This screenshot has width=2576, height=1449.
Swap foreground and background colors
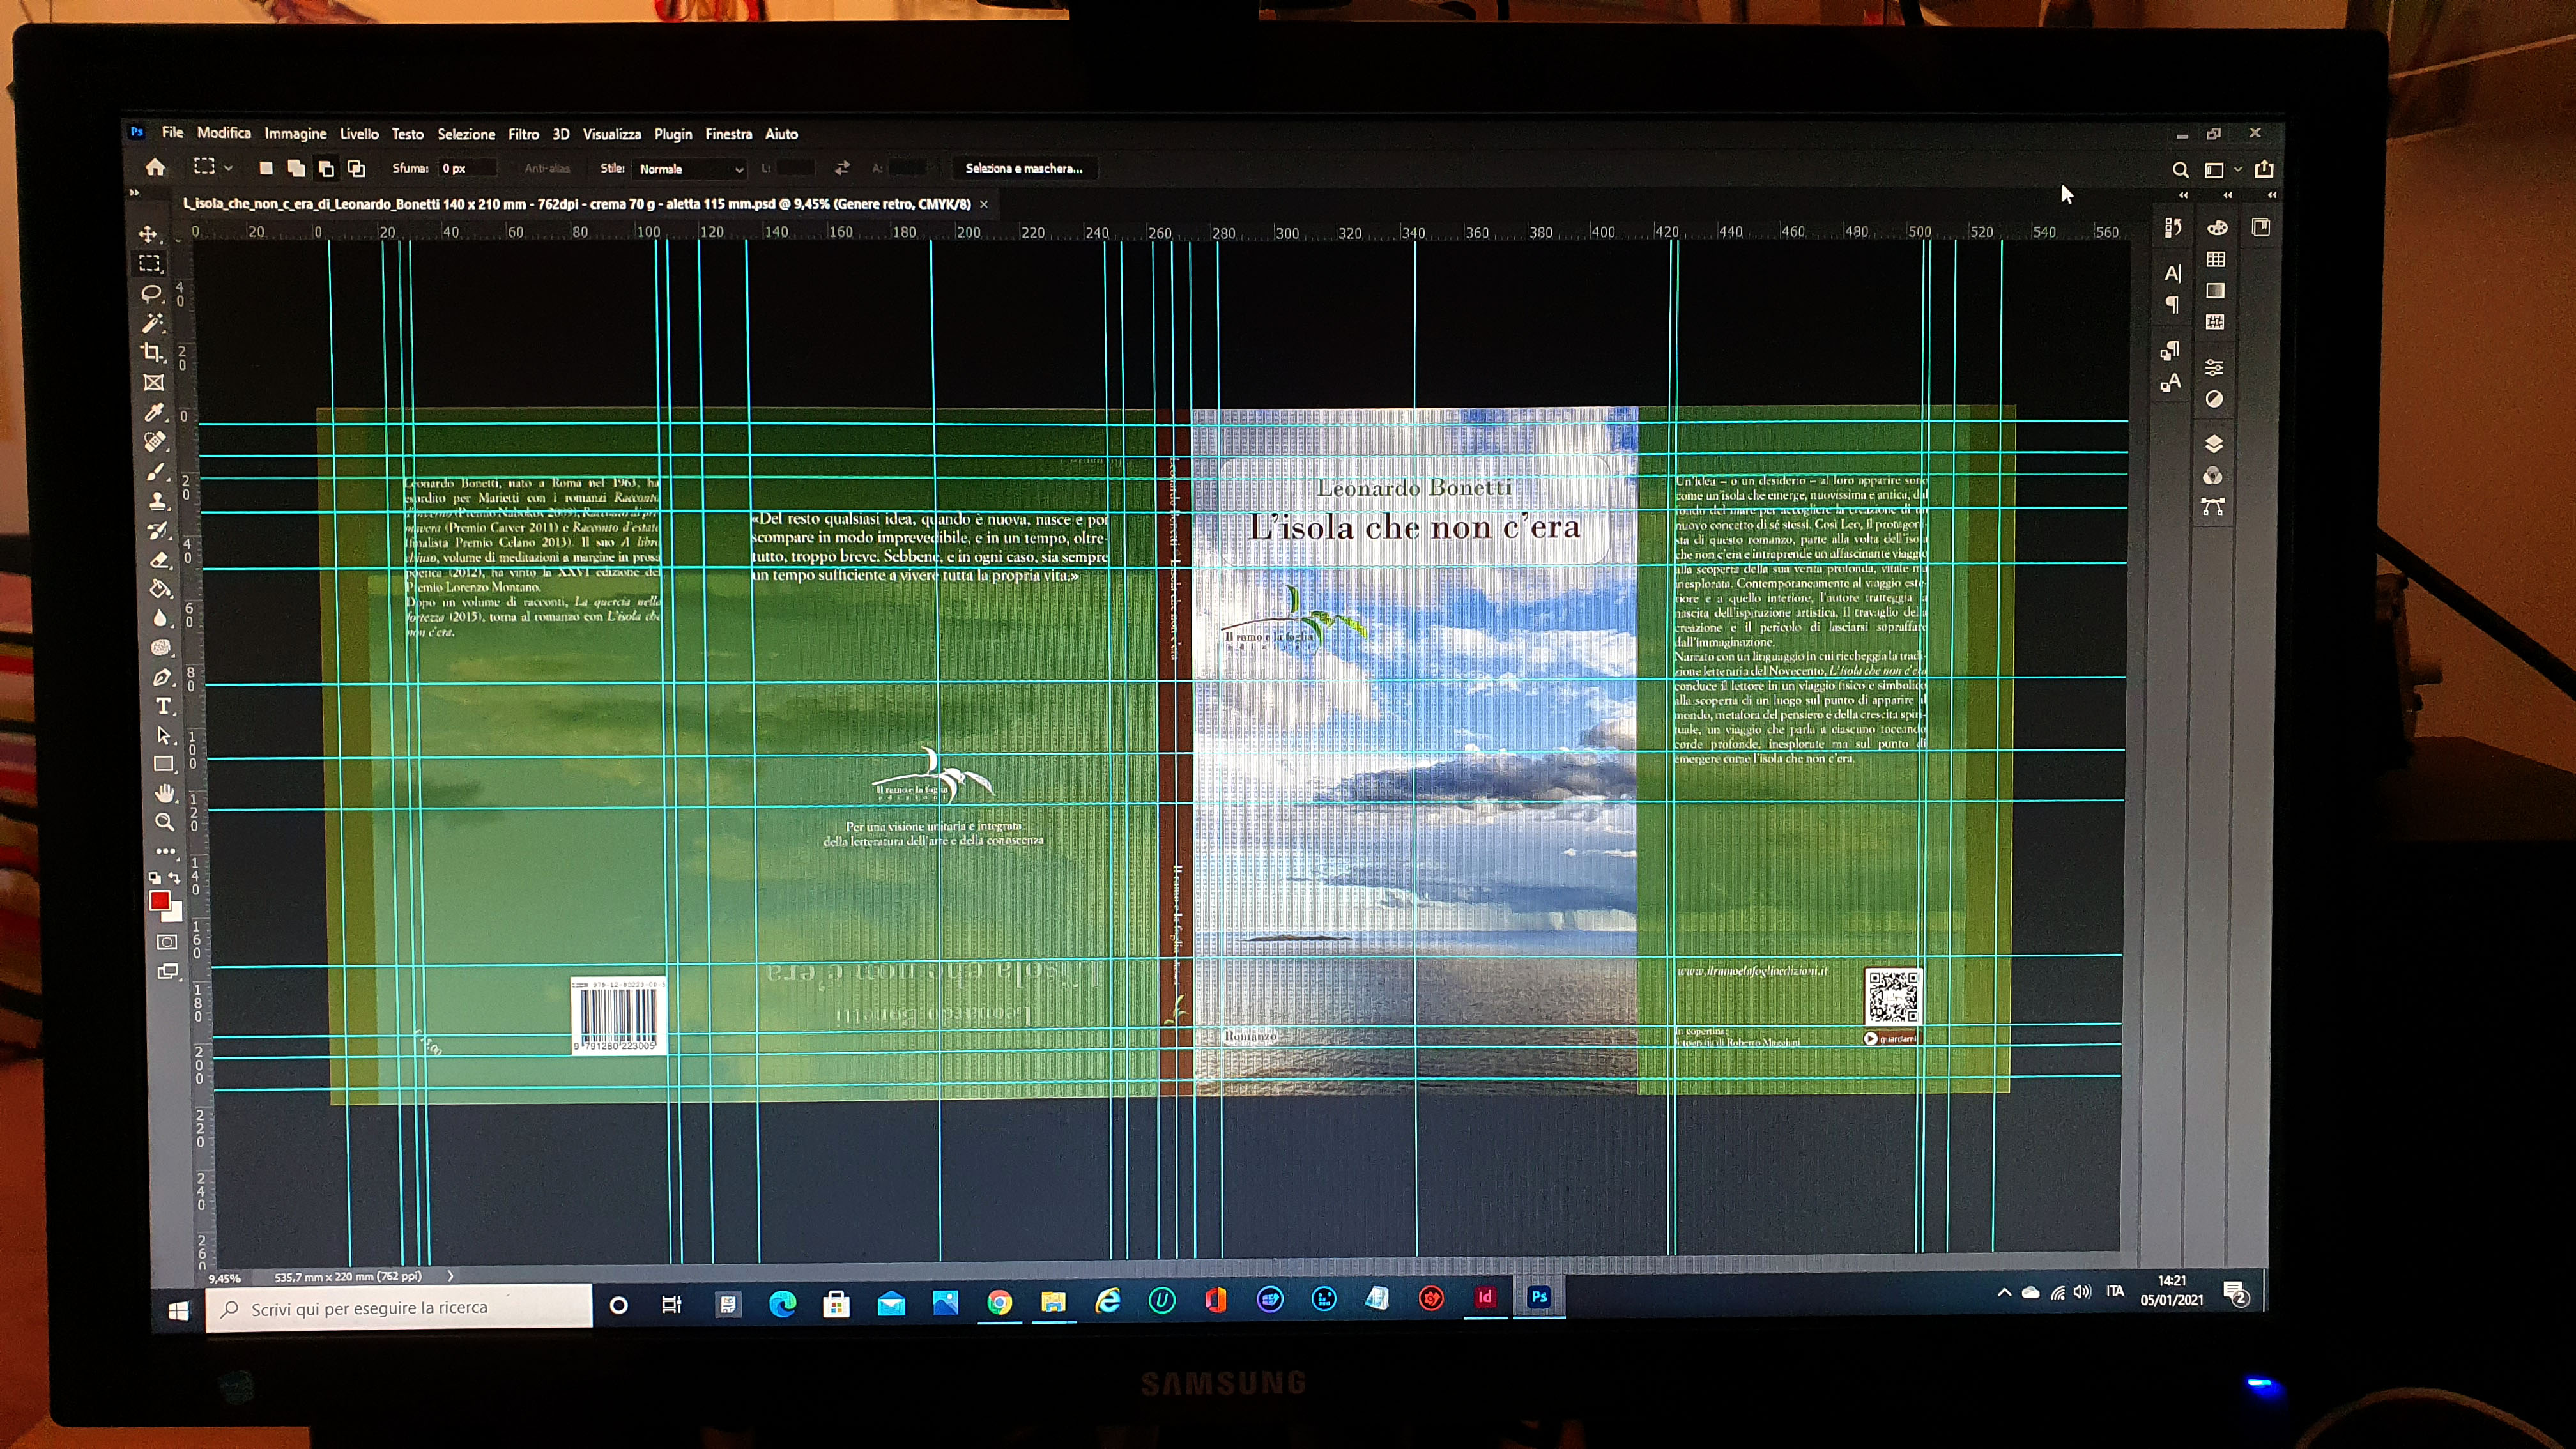[x=175, y=877]
